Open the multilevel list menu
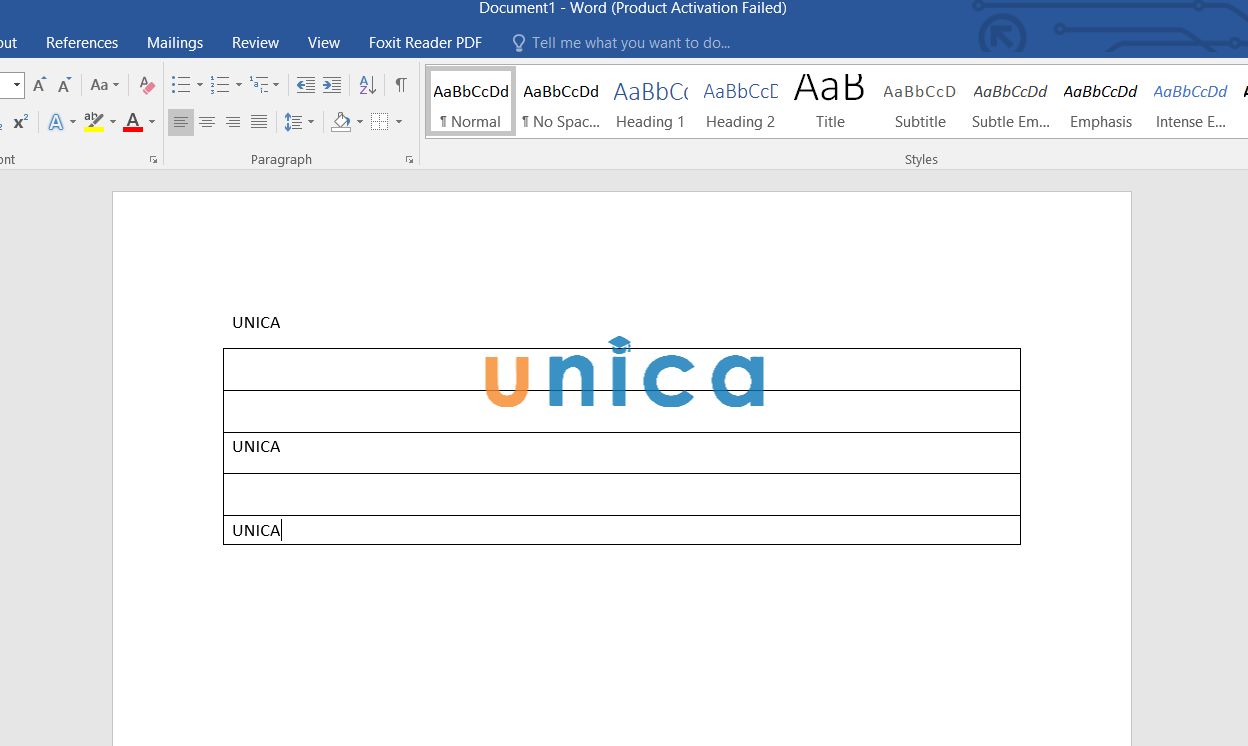 (264, 85)
